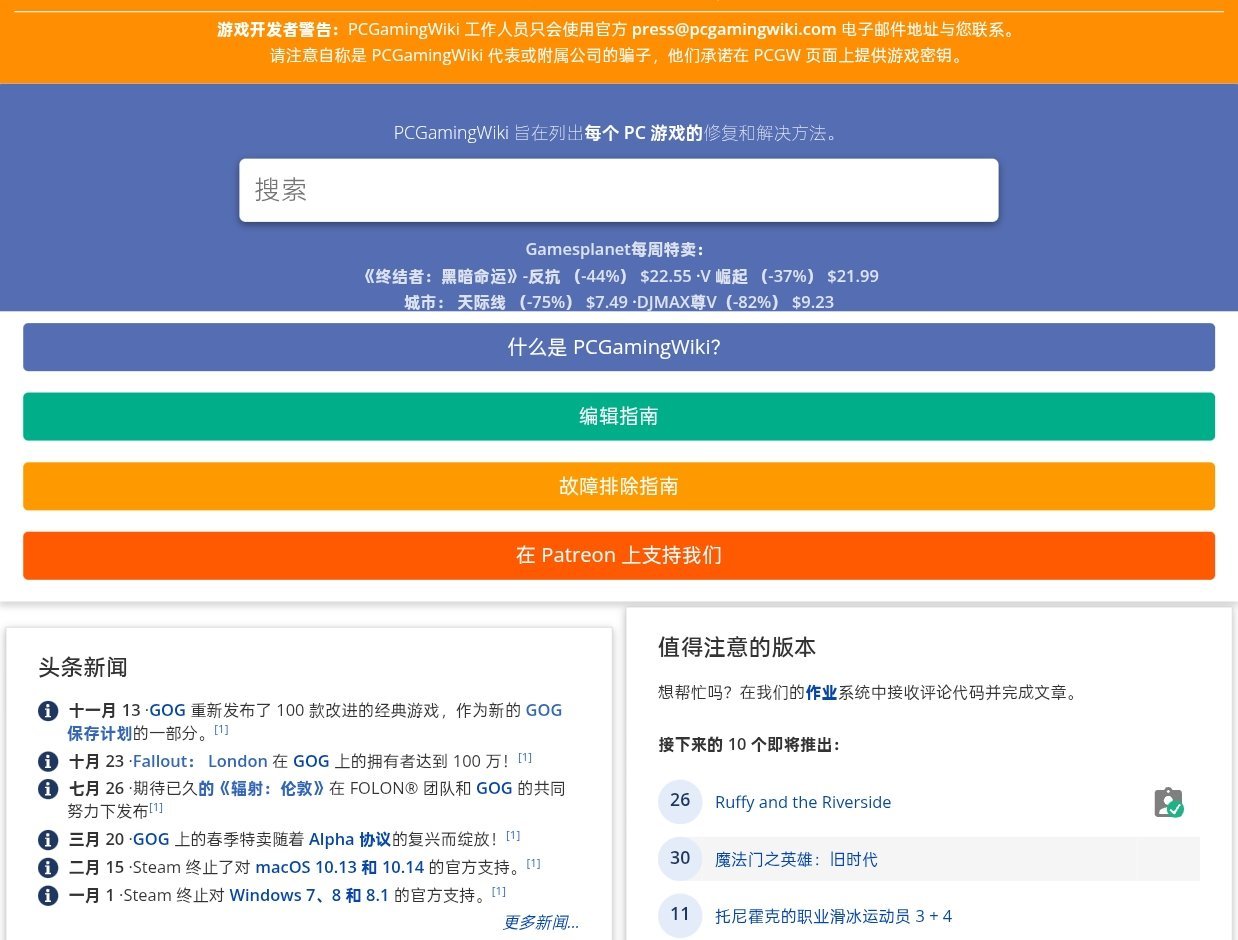Click the date badge 30 for 魔法门之英雄
This screenshot has width=1238, height=940.
pyautogui.click(x=680, y=859)
